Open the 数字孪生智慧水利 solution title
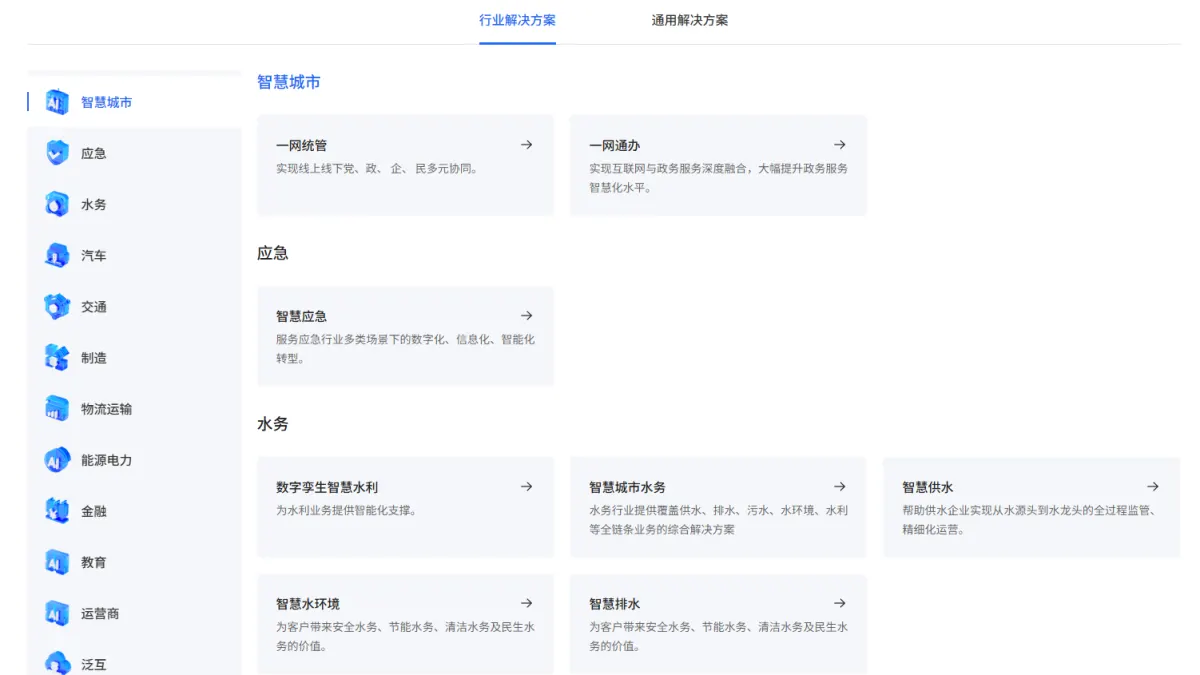 point(327,488)
